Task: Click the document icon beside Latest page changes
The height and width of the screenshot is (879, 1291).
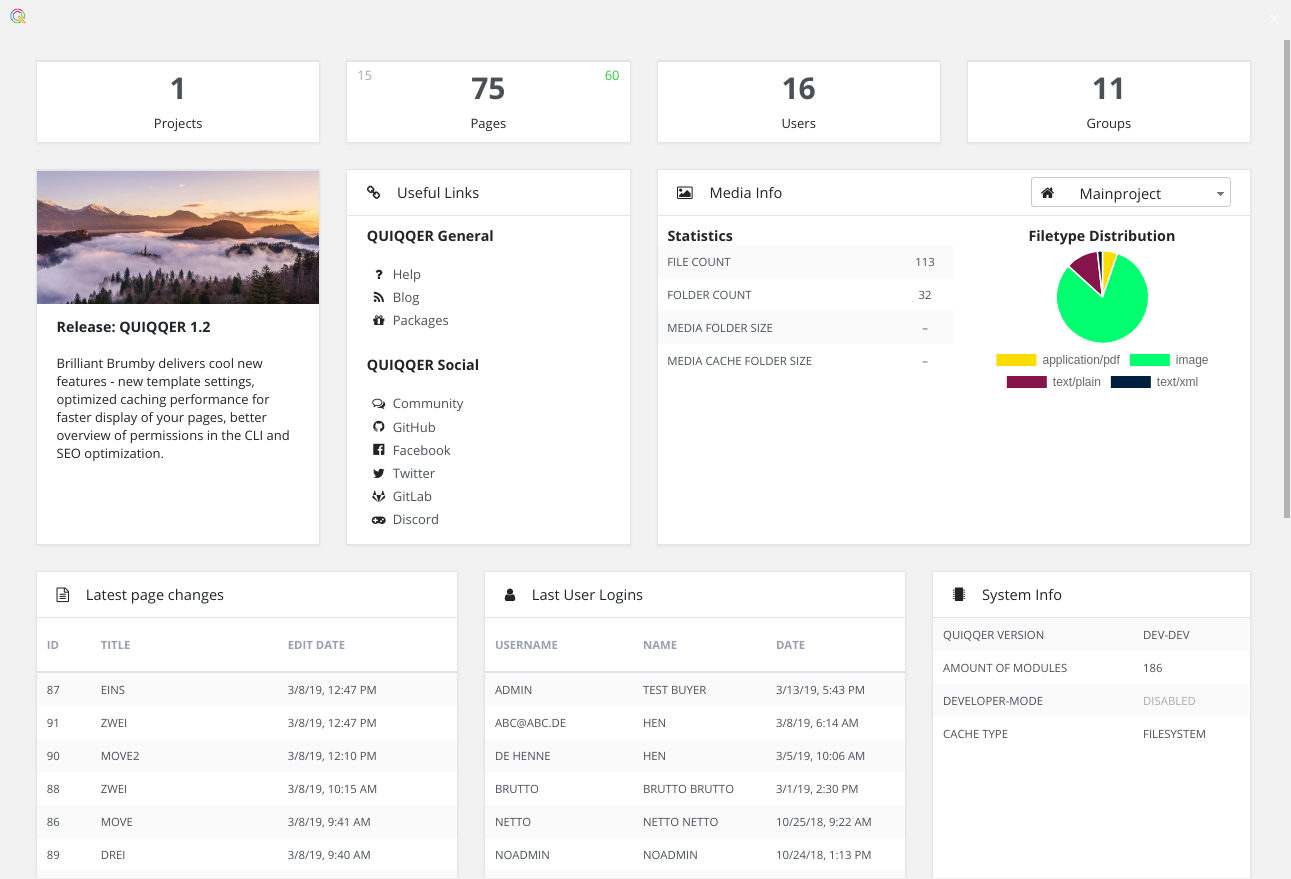Action: click(63, 595)
